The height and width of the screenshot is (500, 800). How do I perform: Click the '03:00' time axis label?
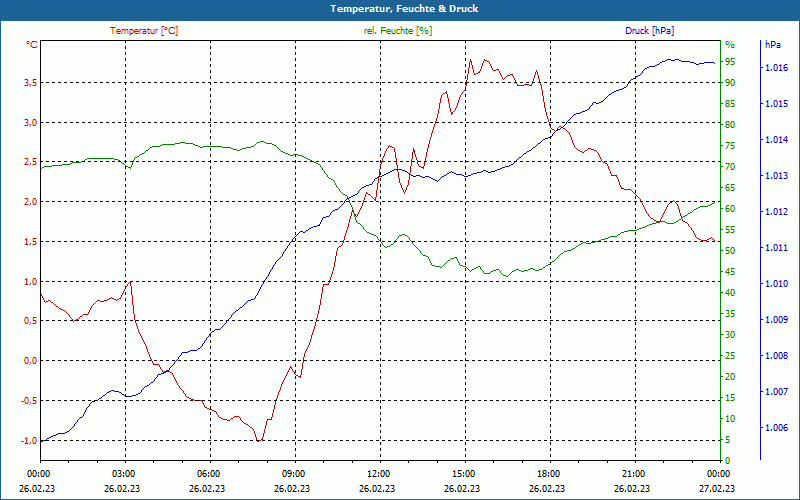tap(123, 474)
